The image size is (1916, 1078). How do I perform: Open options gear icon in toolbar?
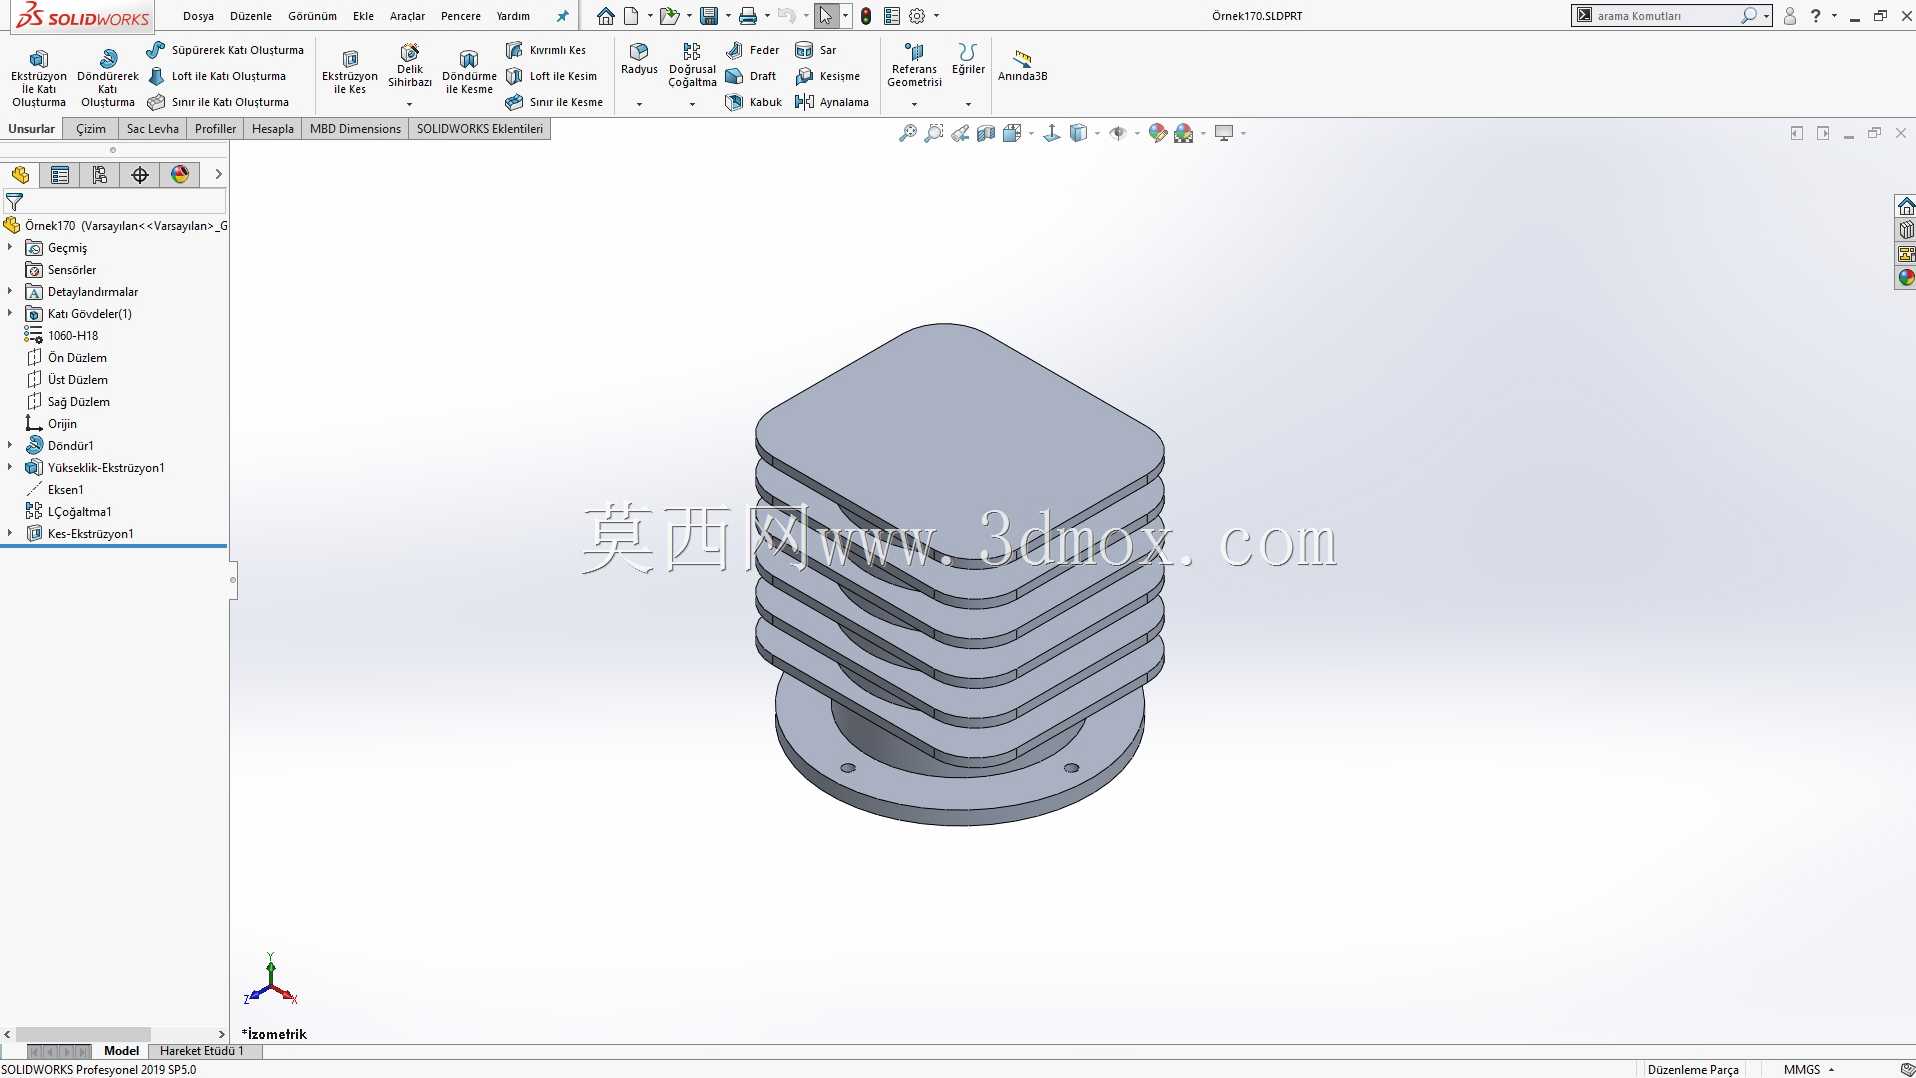tap(917, 16)
